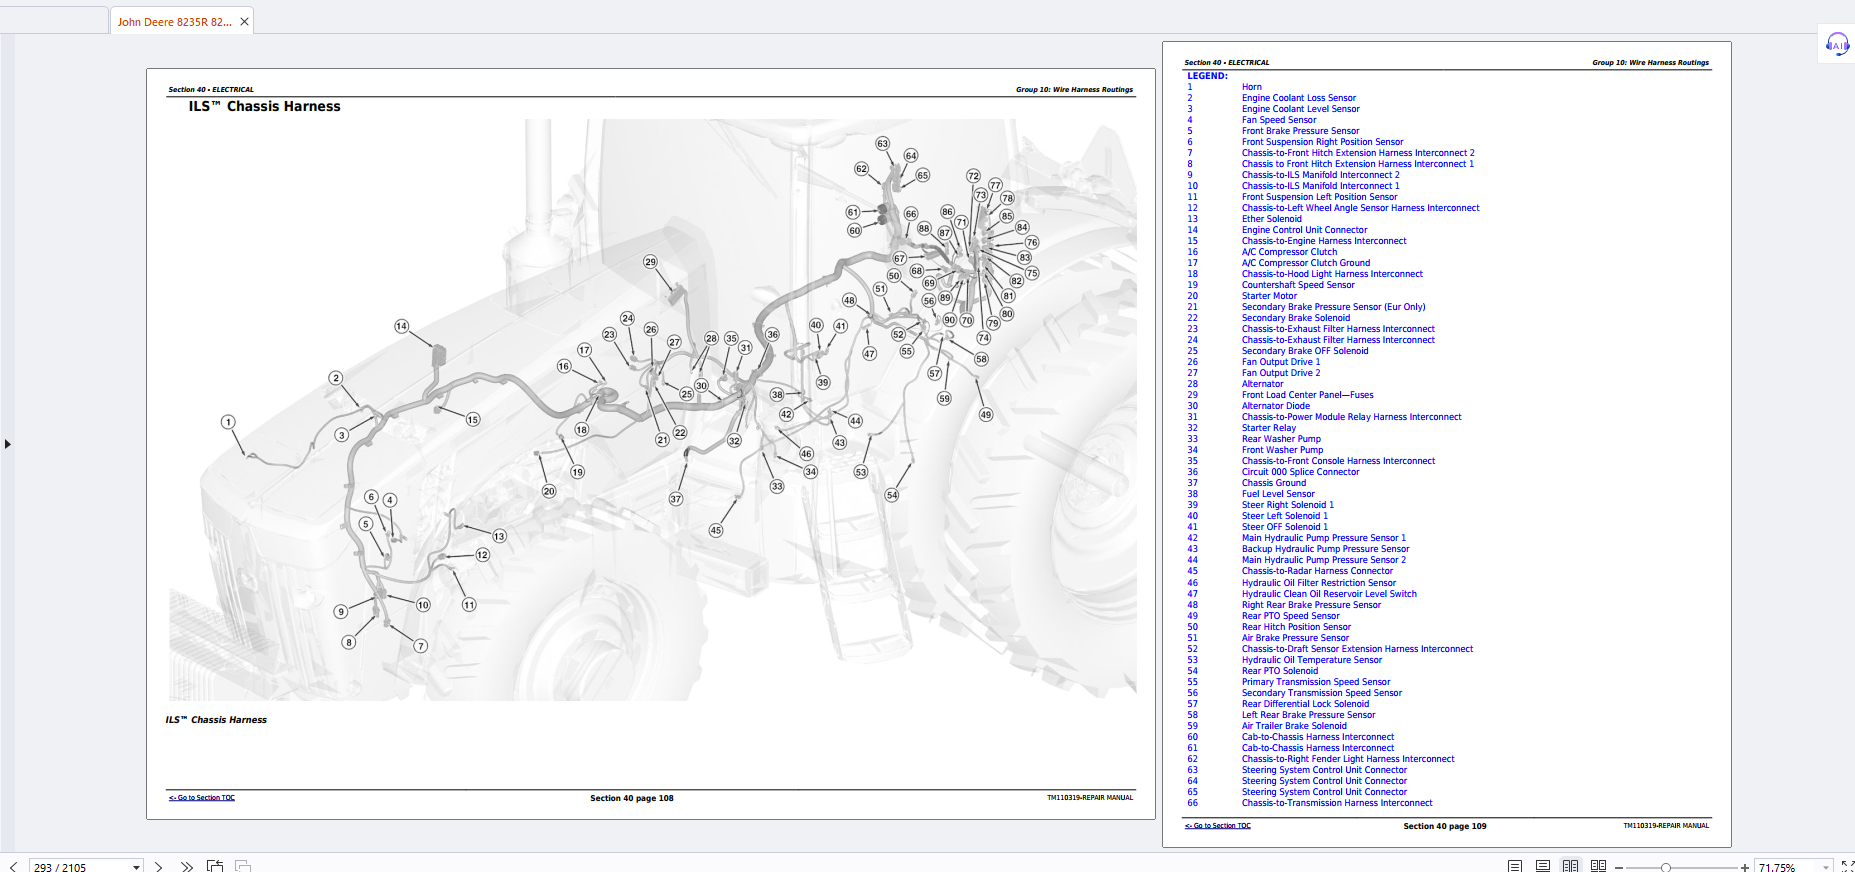Select two-page facing view
1855x872 pixels.
(x=1570, y=866)
